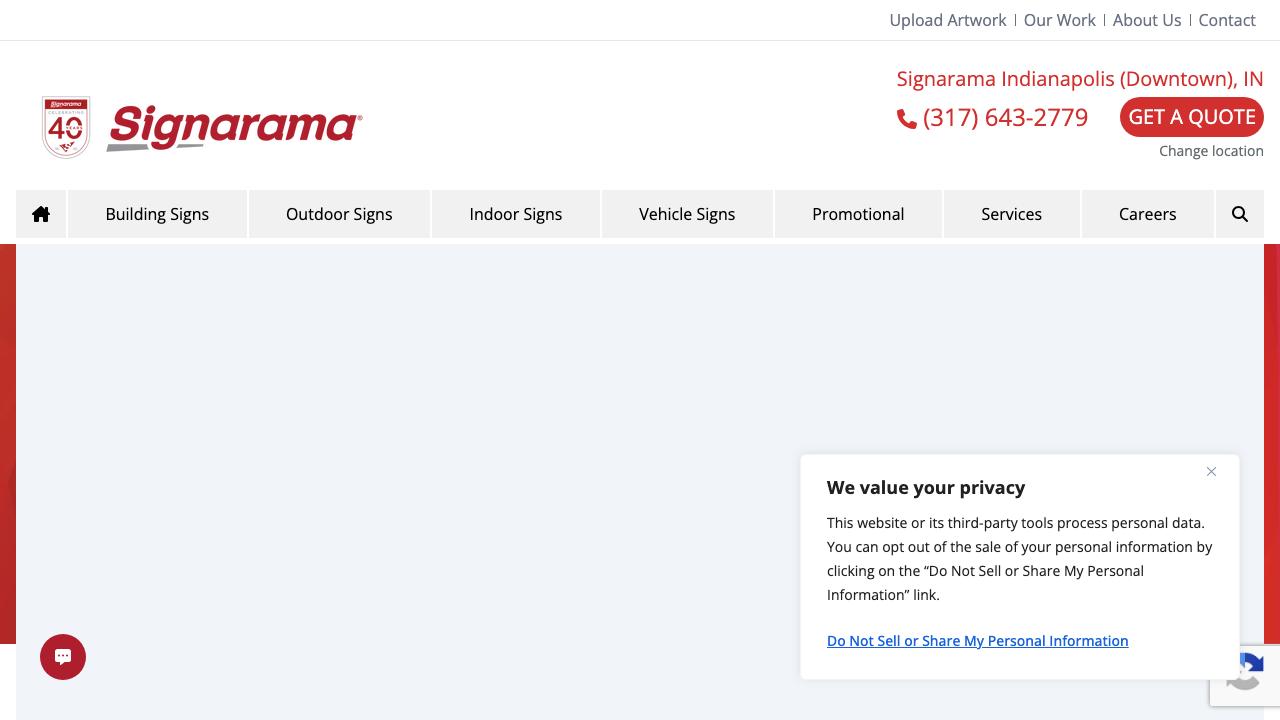The width and height of the screenshot is (1280, 720).
Task: Expand the Indoor Signs menu
Action: tap(515, 214)
